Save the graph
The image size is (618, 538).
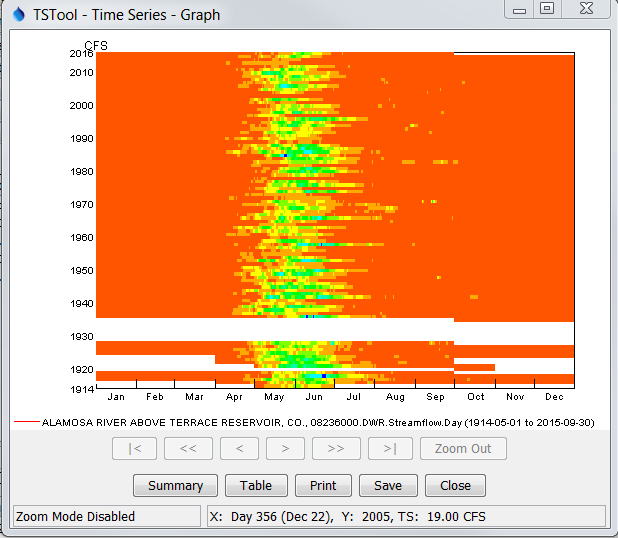pyautogui.click(x=388, y=486)
